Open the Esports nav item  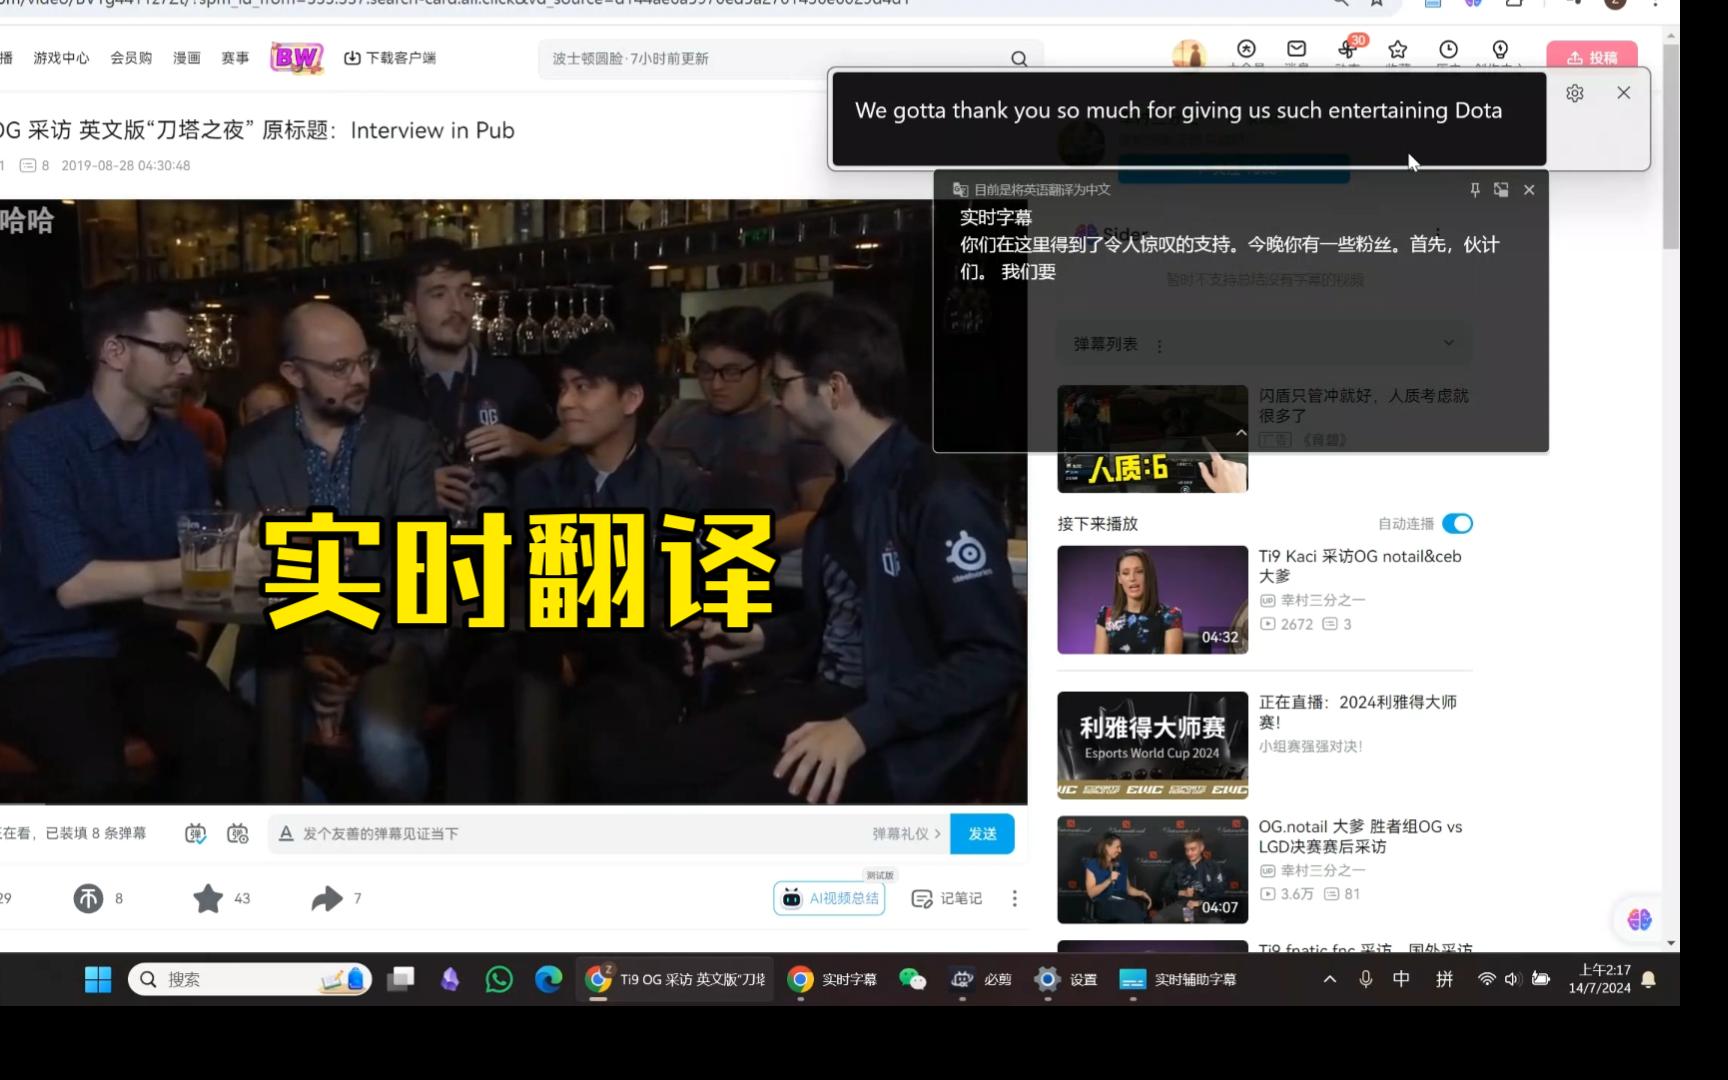(x=235, y=58)
